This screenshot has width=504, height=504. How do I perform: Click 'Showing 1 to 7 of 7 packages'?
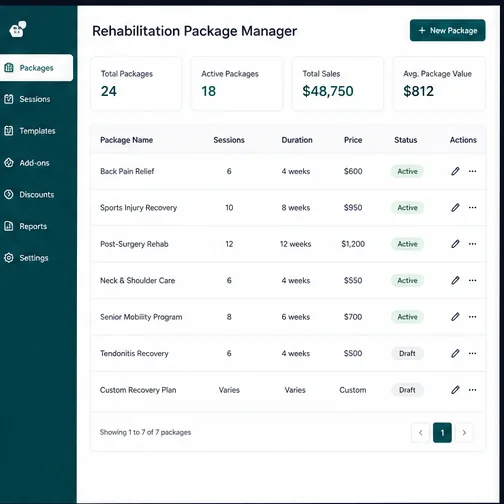tap(145, 432)
